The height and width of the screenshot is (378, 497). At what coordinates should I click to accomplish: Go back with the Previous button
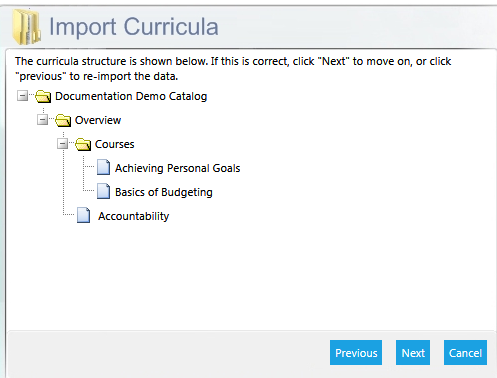tap(356, 353)
